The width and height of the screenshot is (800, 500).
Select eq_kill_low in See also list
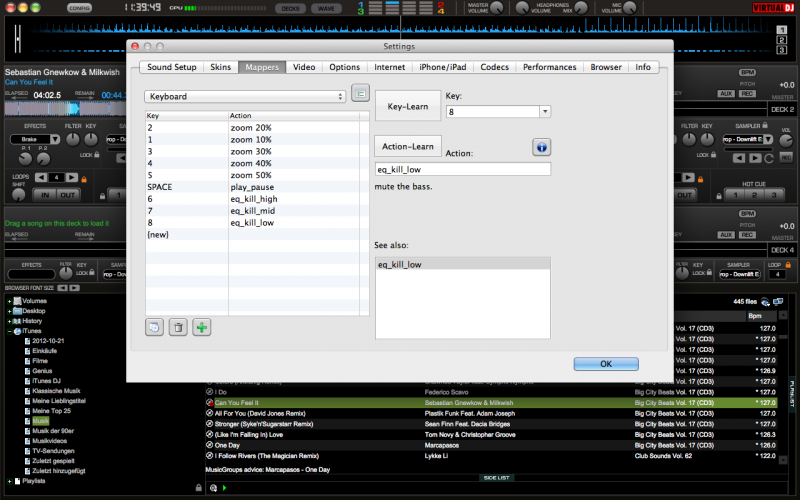click(463, 264)
